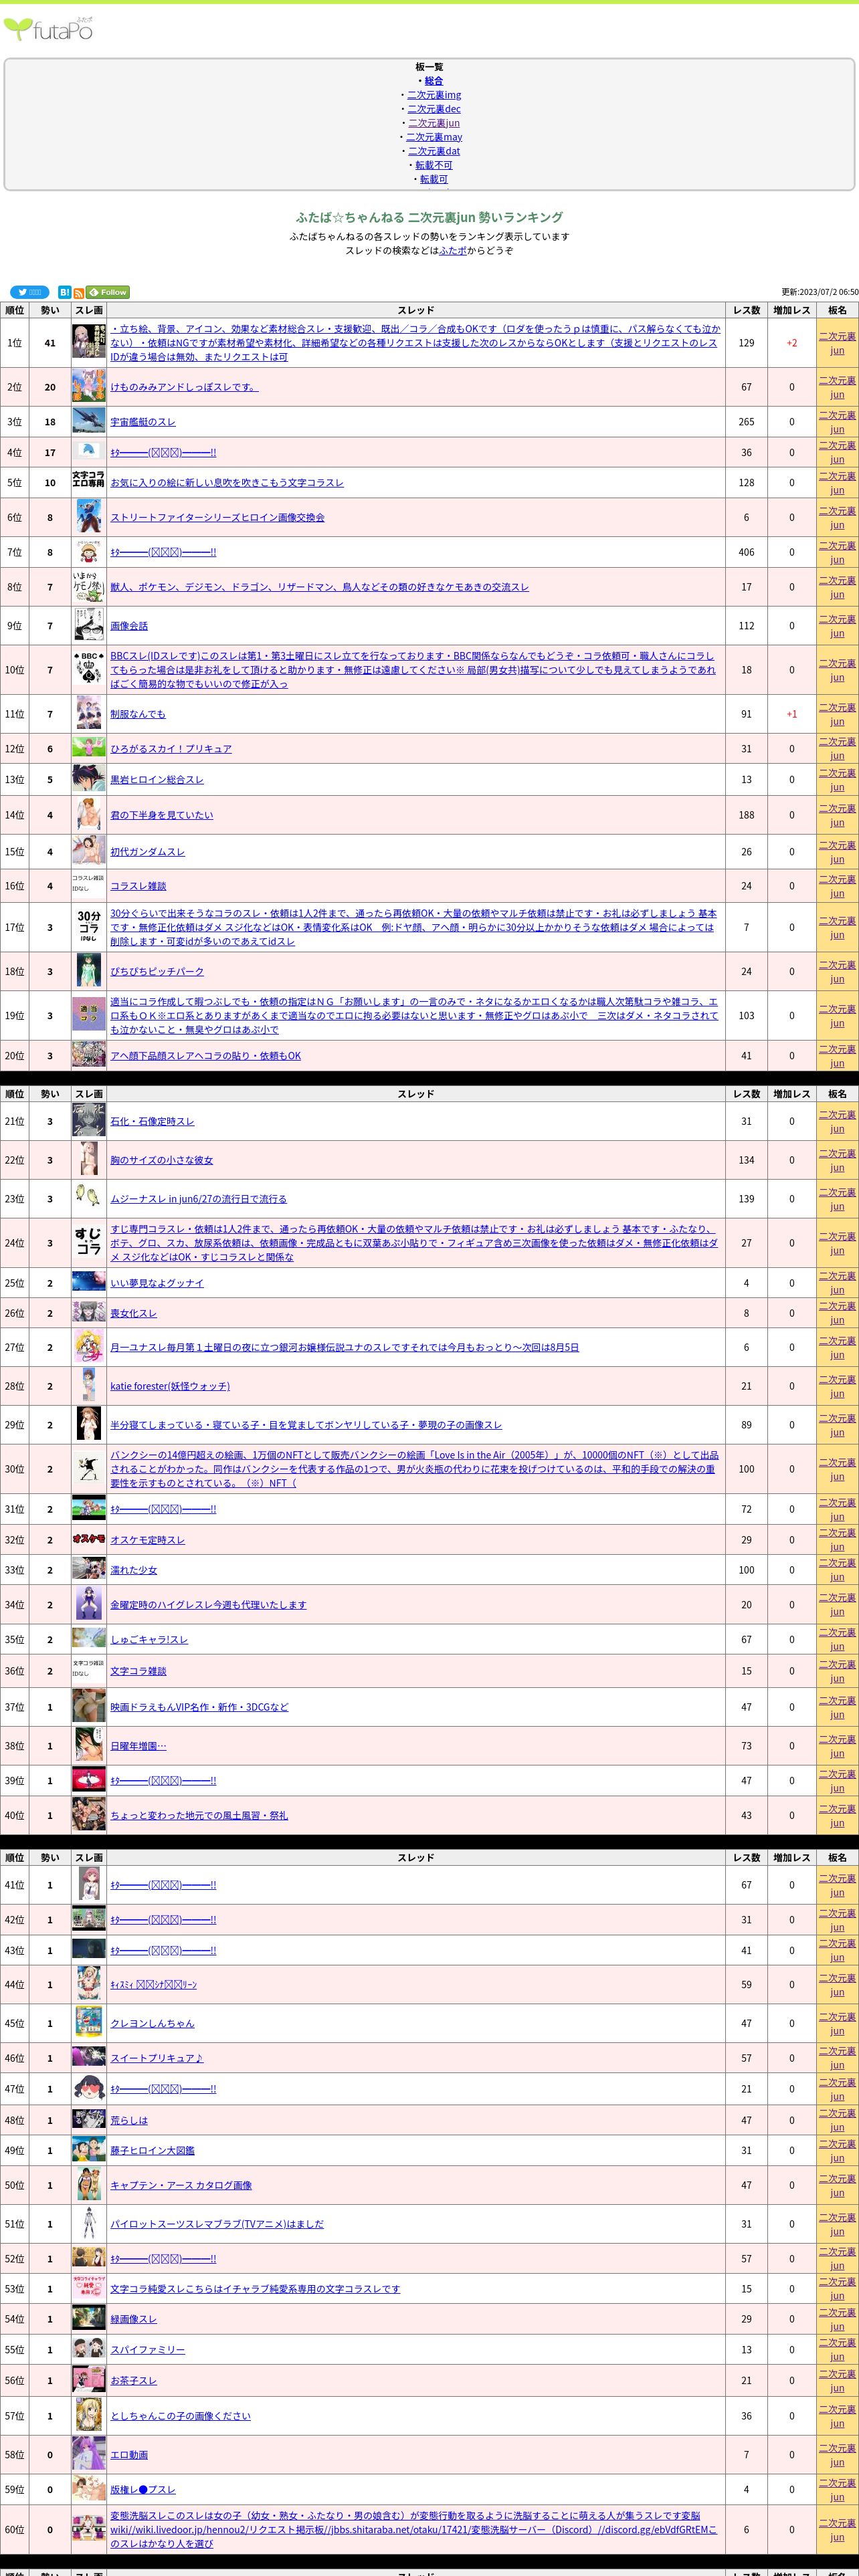Open thumbnail of けものみみアンドしっぽスレ thread
Image resolution: width=859 pixels, height=2576 pixels.
pyautogui.click(x=89, y=387)
